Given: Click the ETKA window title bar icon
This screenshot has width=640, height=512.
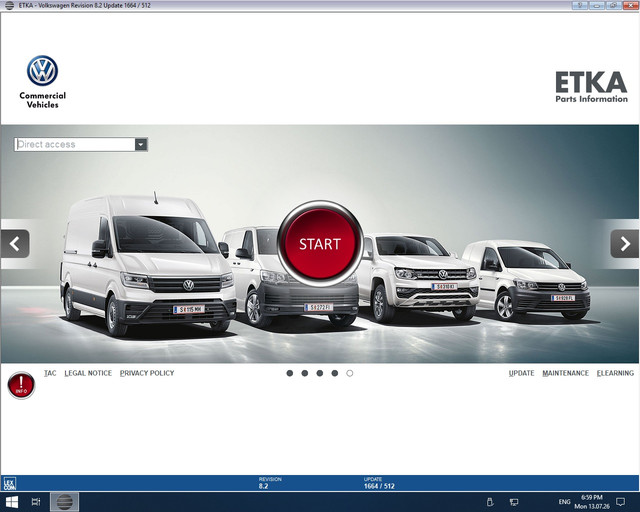Looking at the screenshot, I should 9,5.
